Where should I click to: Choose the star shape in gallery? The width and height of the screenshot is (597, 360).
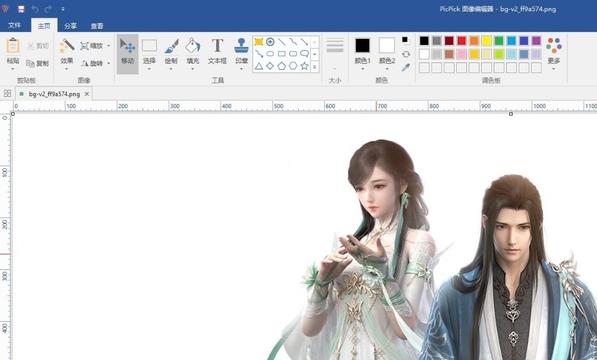click(x=304, y=66)
